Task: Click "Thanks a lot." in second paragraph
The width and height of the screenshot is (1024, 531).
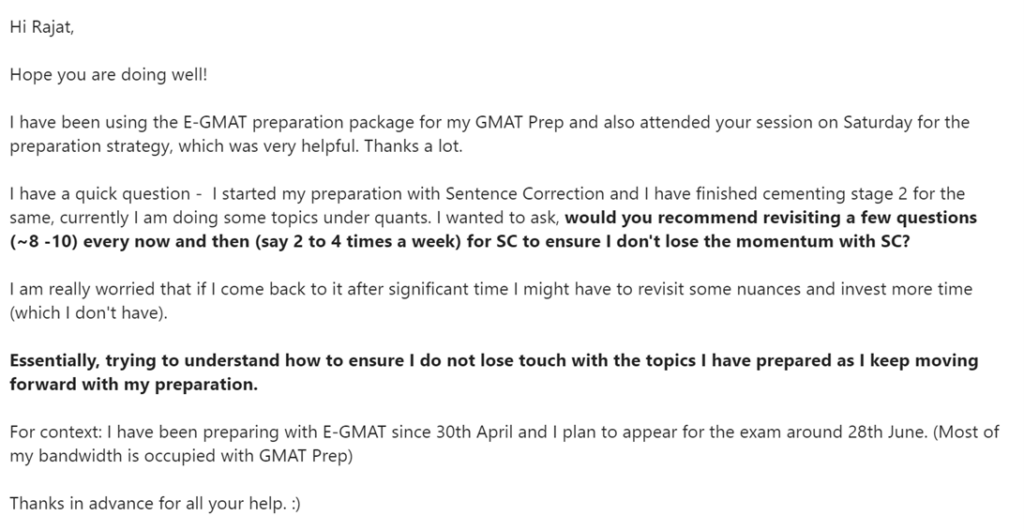Action: pos(413,146)
